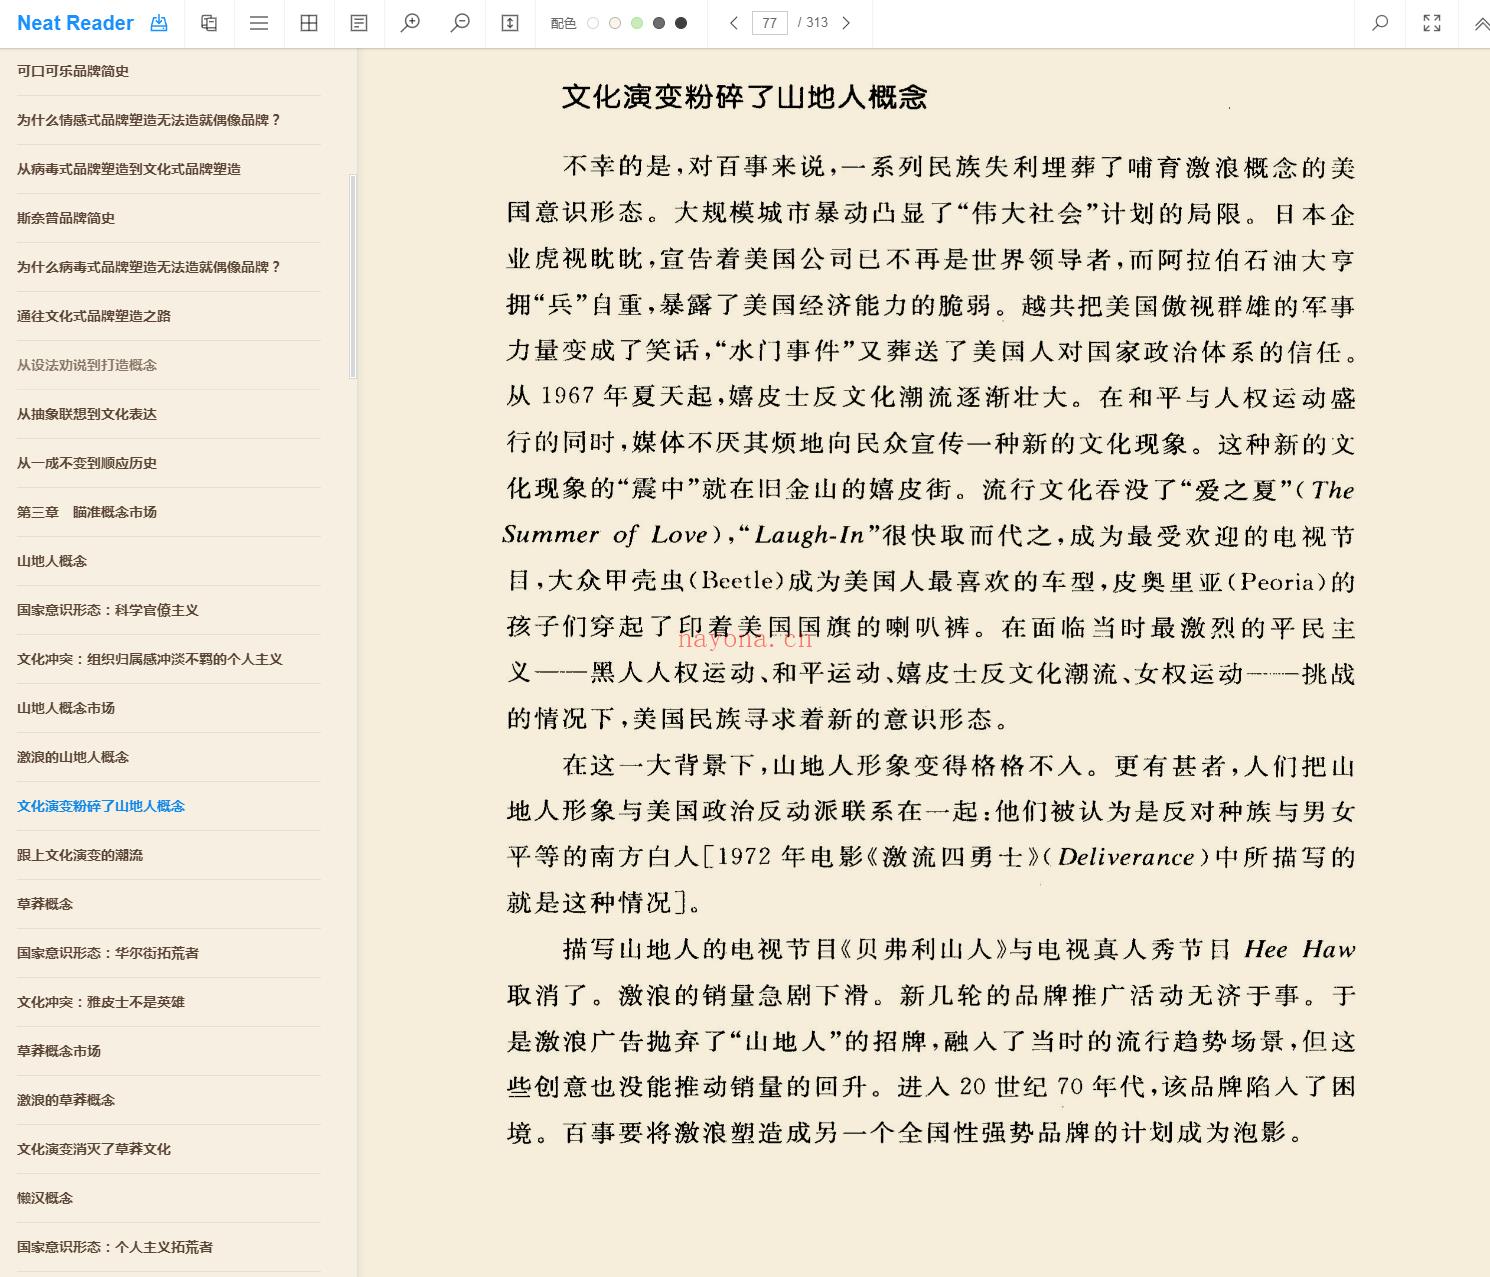Viewport: 1490px width, 1277px height.
Task: Click the total page count 313
Action: [817, 23]
